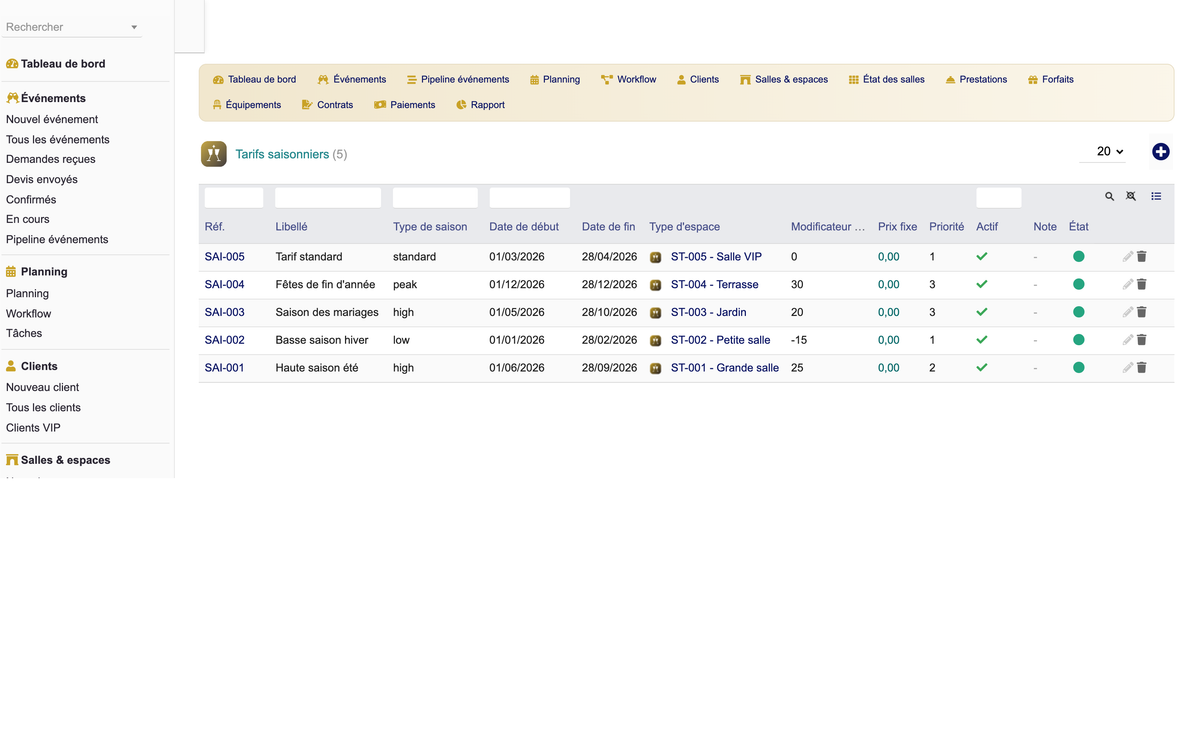Screen dimensions: 1200x743
Task: Go to Nouvel événement in sidebar
Action: (x=52, y=120)
